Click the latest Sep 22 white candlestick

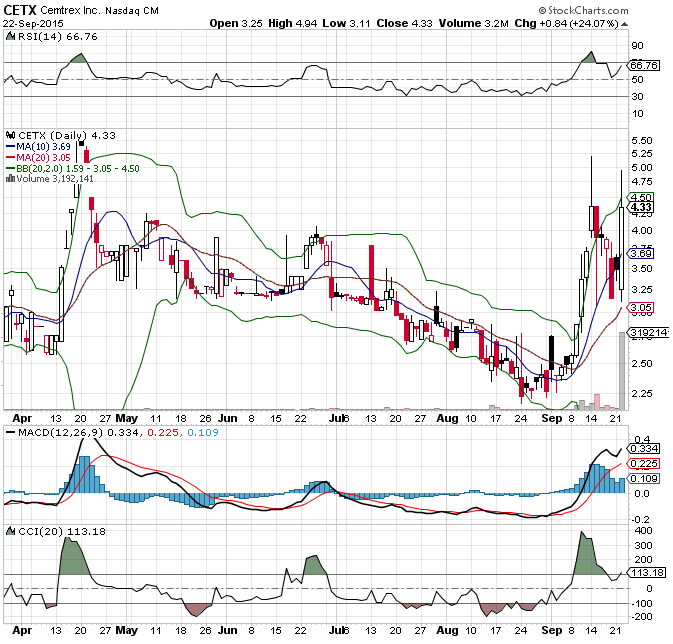(x=621, y=248)
